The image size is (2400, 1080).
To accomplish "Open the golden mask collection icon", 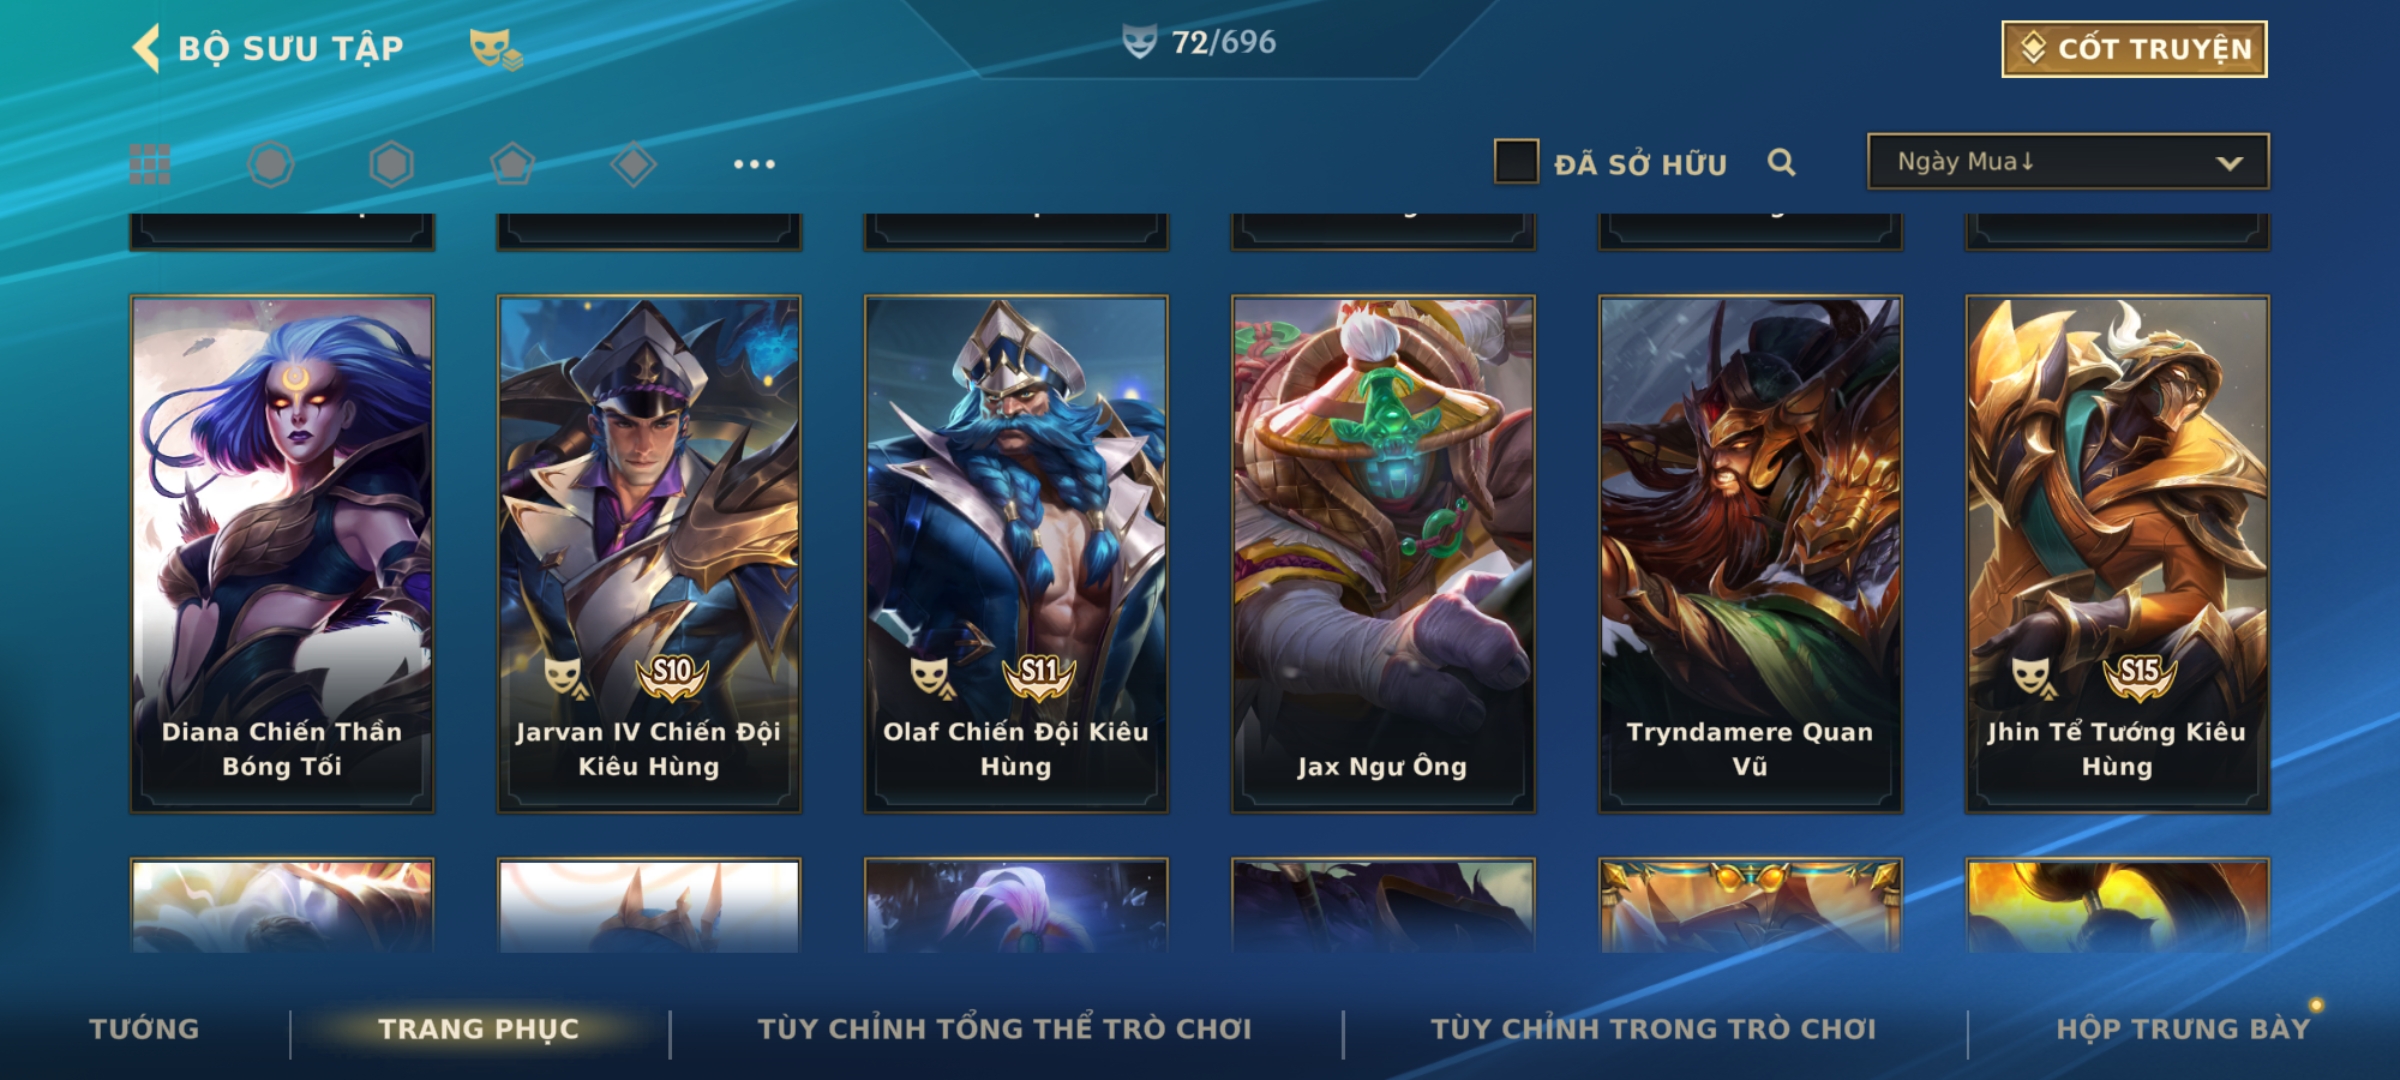I will pyautogui.click(x=495, y=49).
